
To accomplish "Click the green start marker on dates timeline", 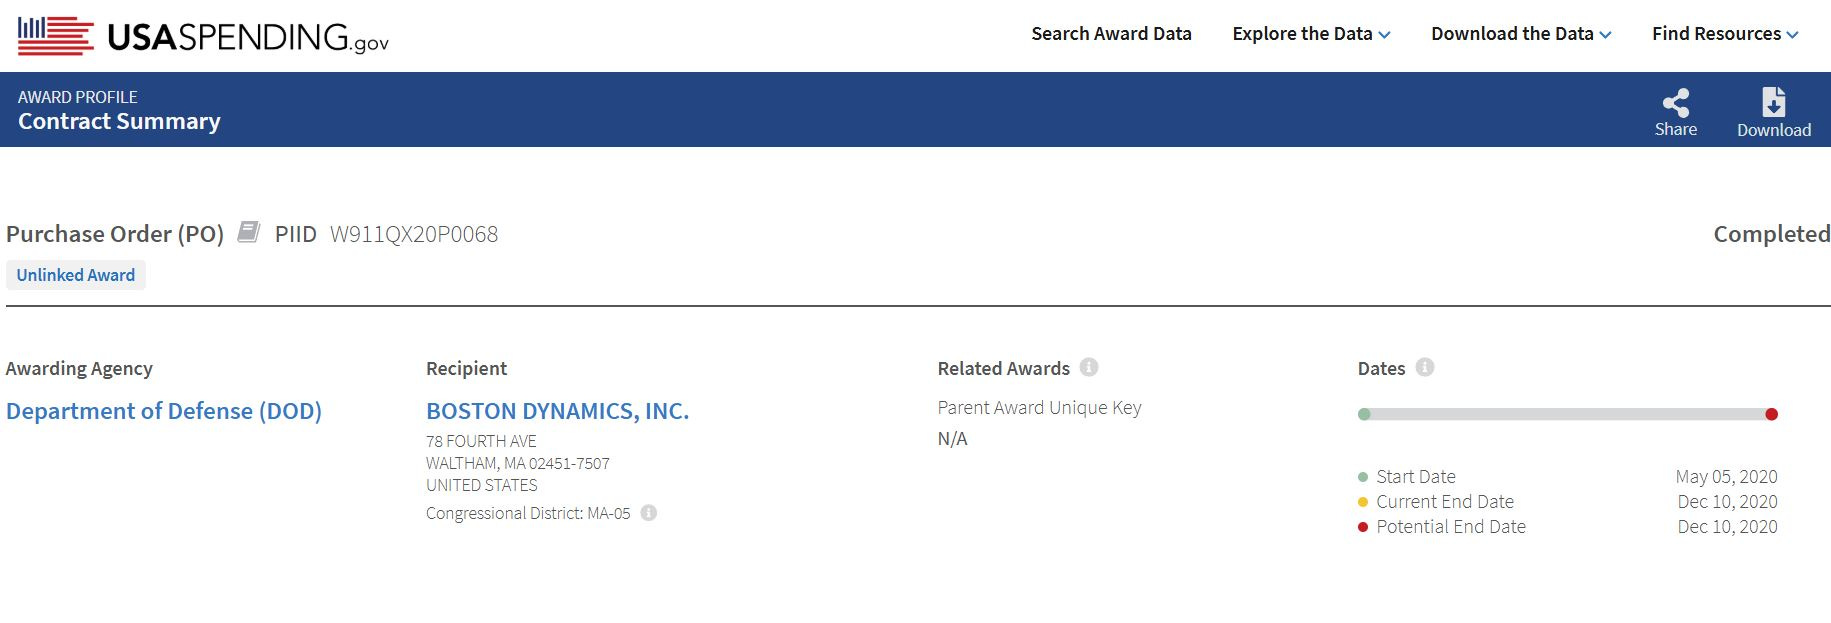I will point(1364,414).
